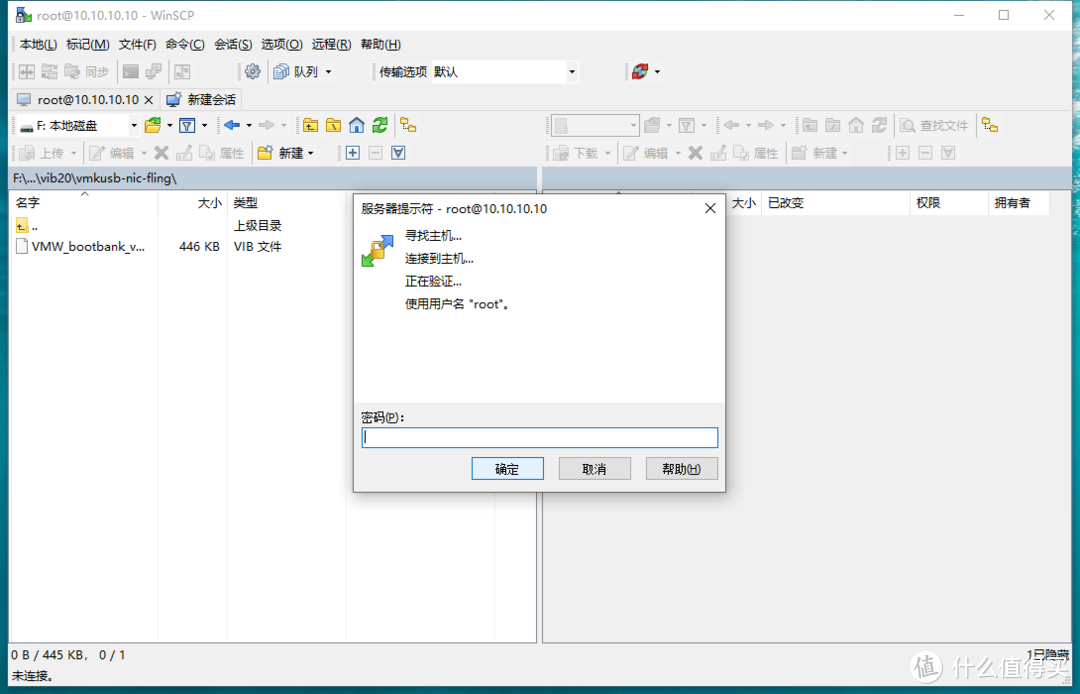Viewport: 1080px width, 694px height.
Task: Click the local panel filter icon
Action: 187,125
